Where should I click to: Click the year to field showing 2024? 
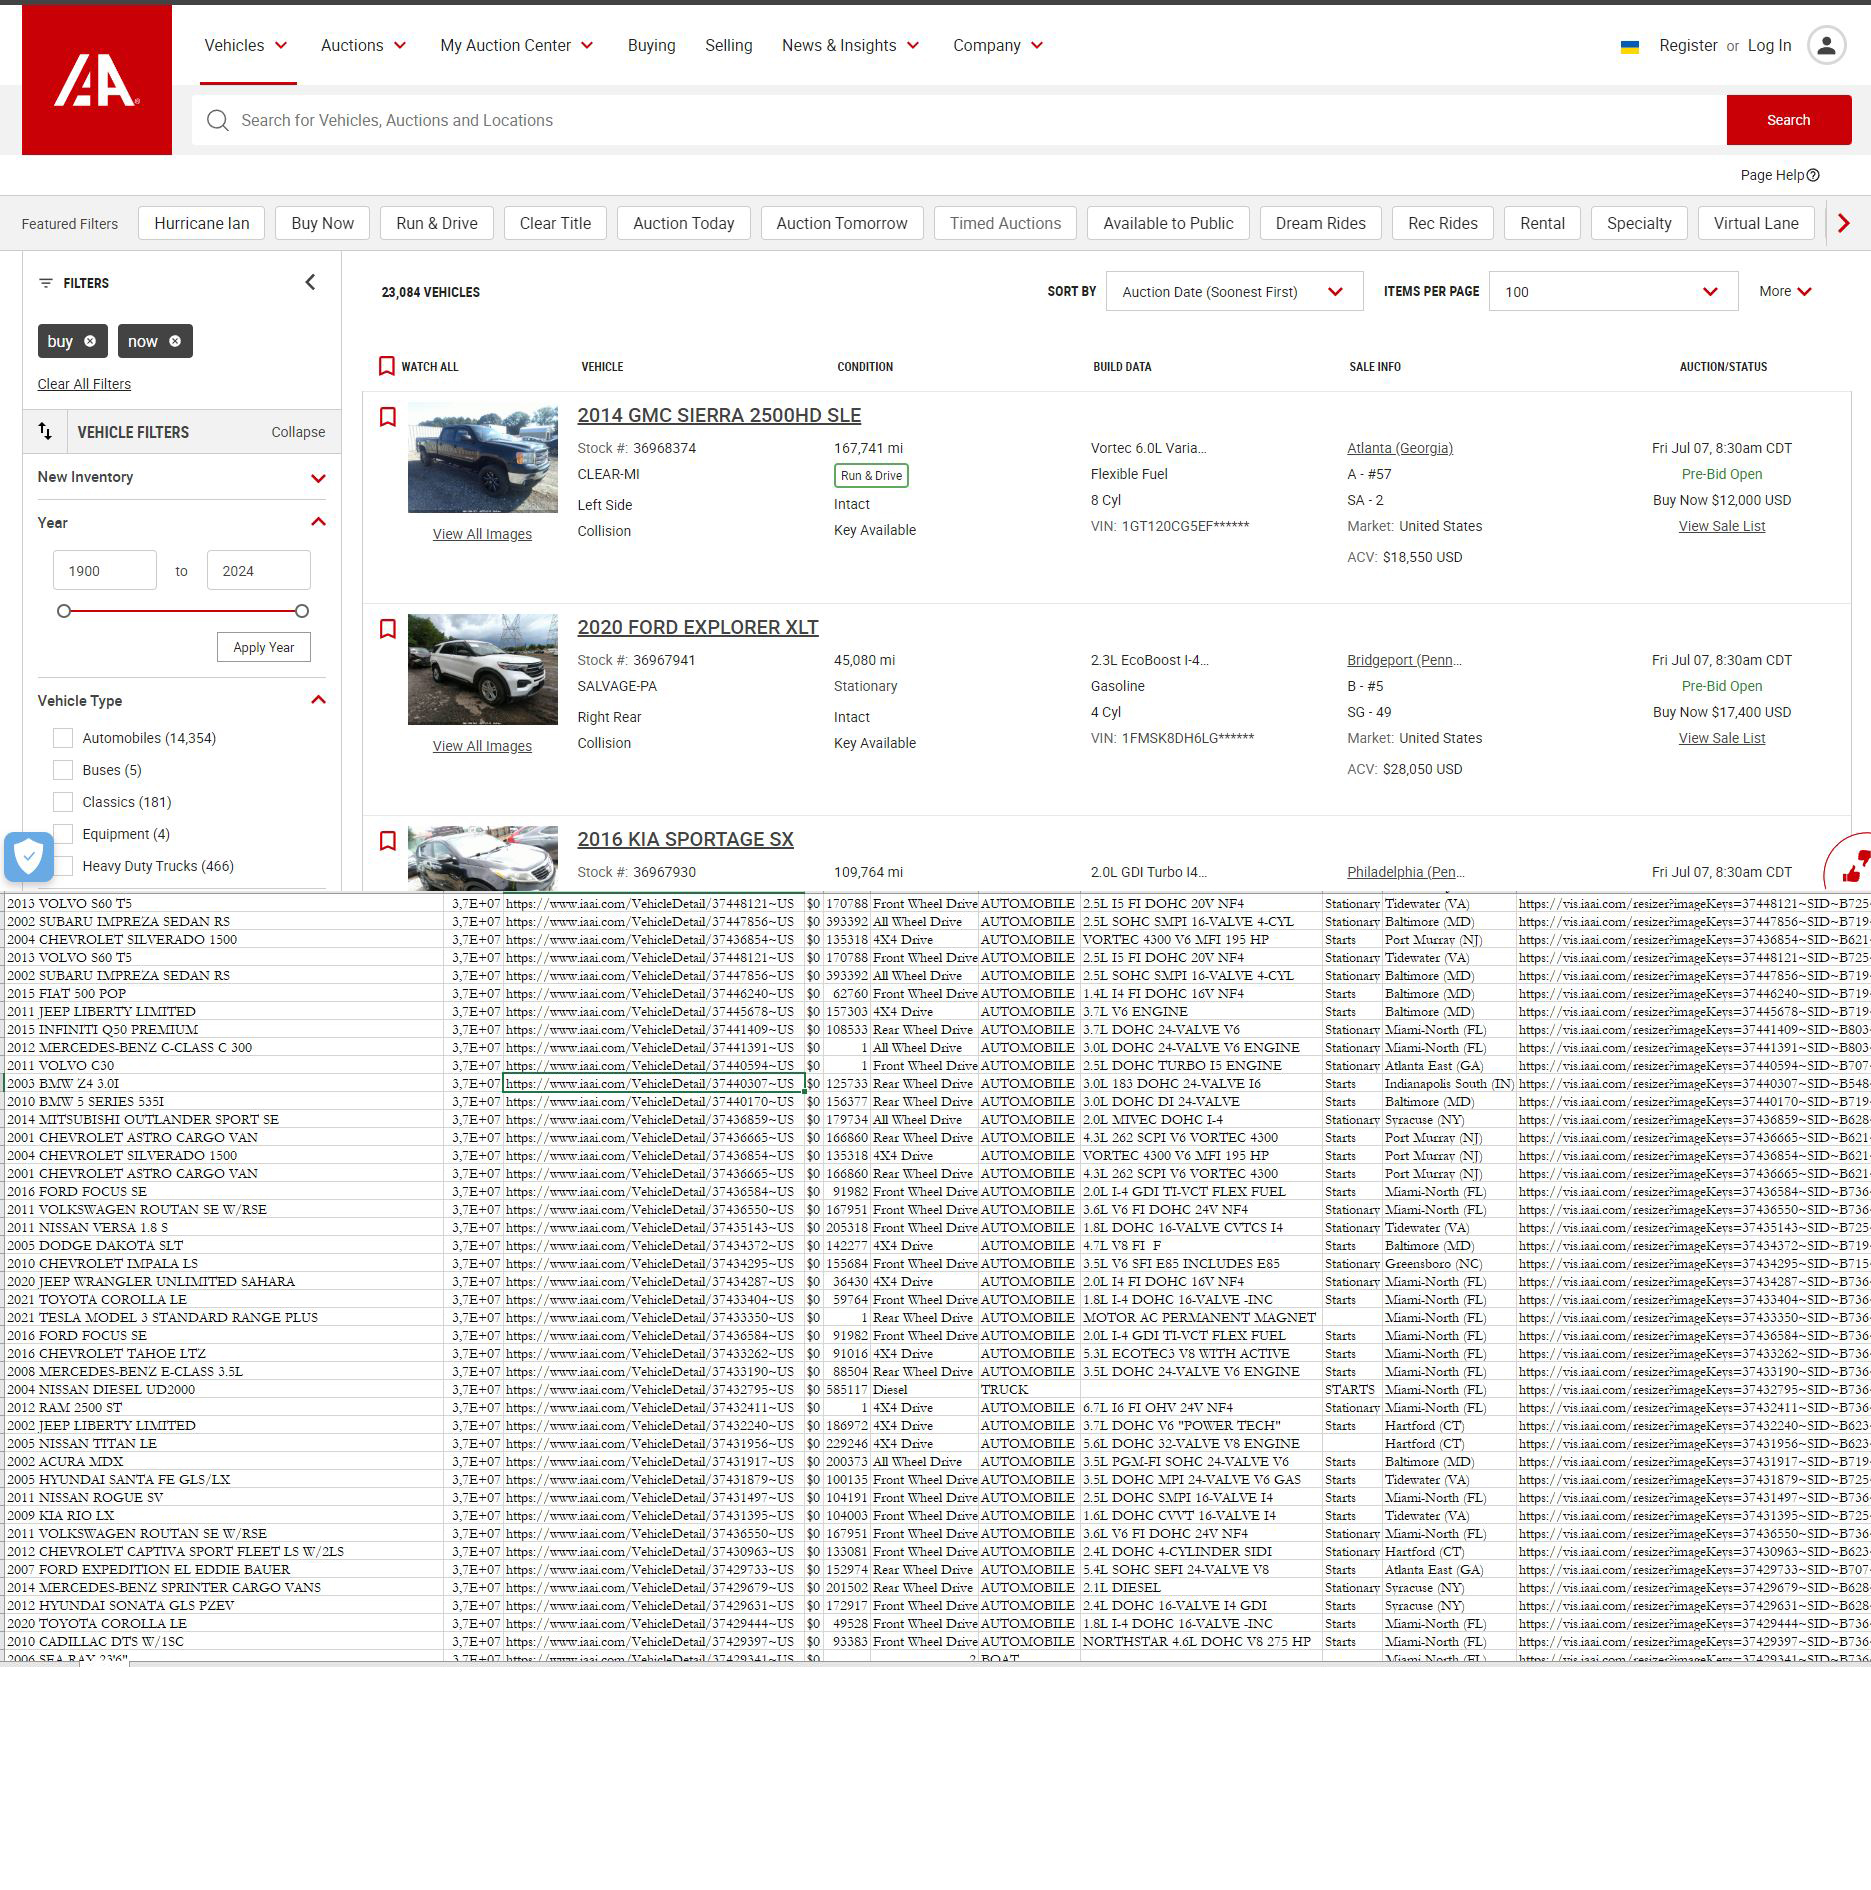click(259, 570)
